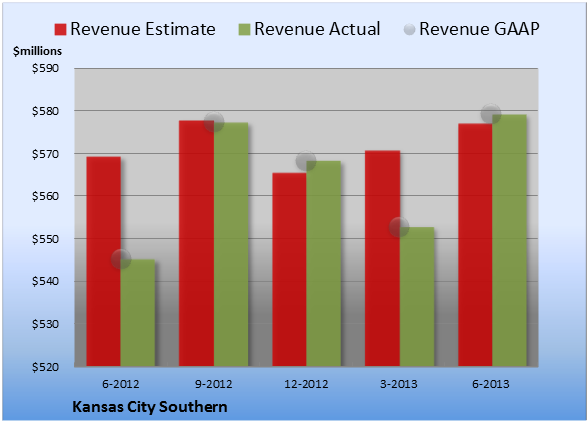
Task: Click the $millions axis unit label
Action: (x=38, y=51)
